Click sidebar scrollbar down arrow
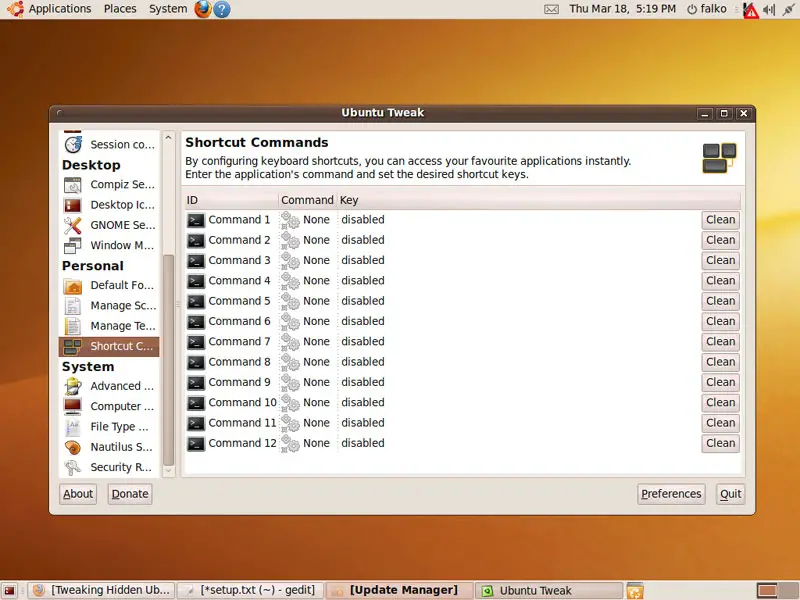Viewport: 800px width, 600px height. pyautogui.click(x=168, y=471)
